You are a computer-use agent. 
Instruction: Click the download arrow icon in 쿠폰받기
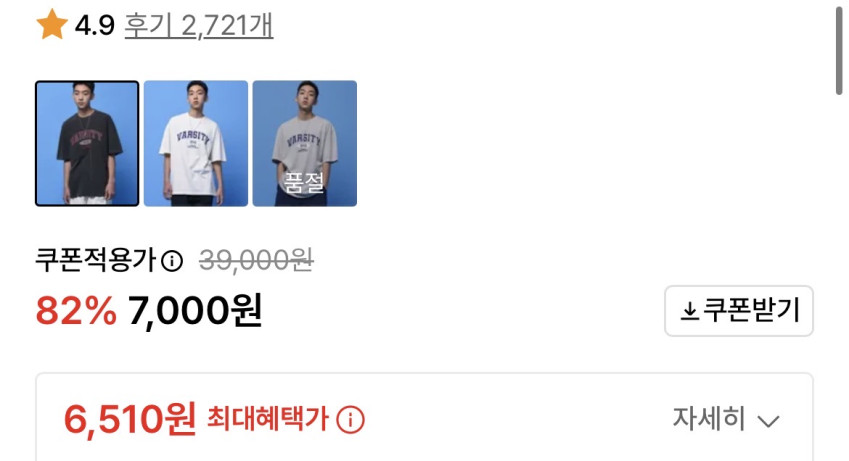(x=689, y=311)
